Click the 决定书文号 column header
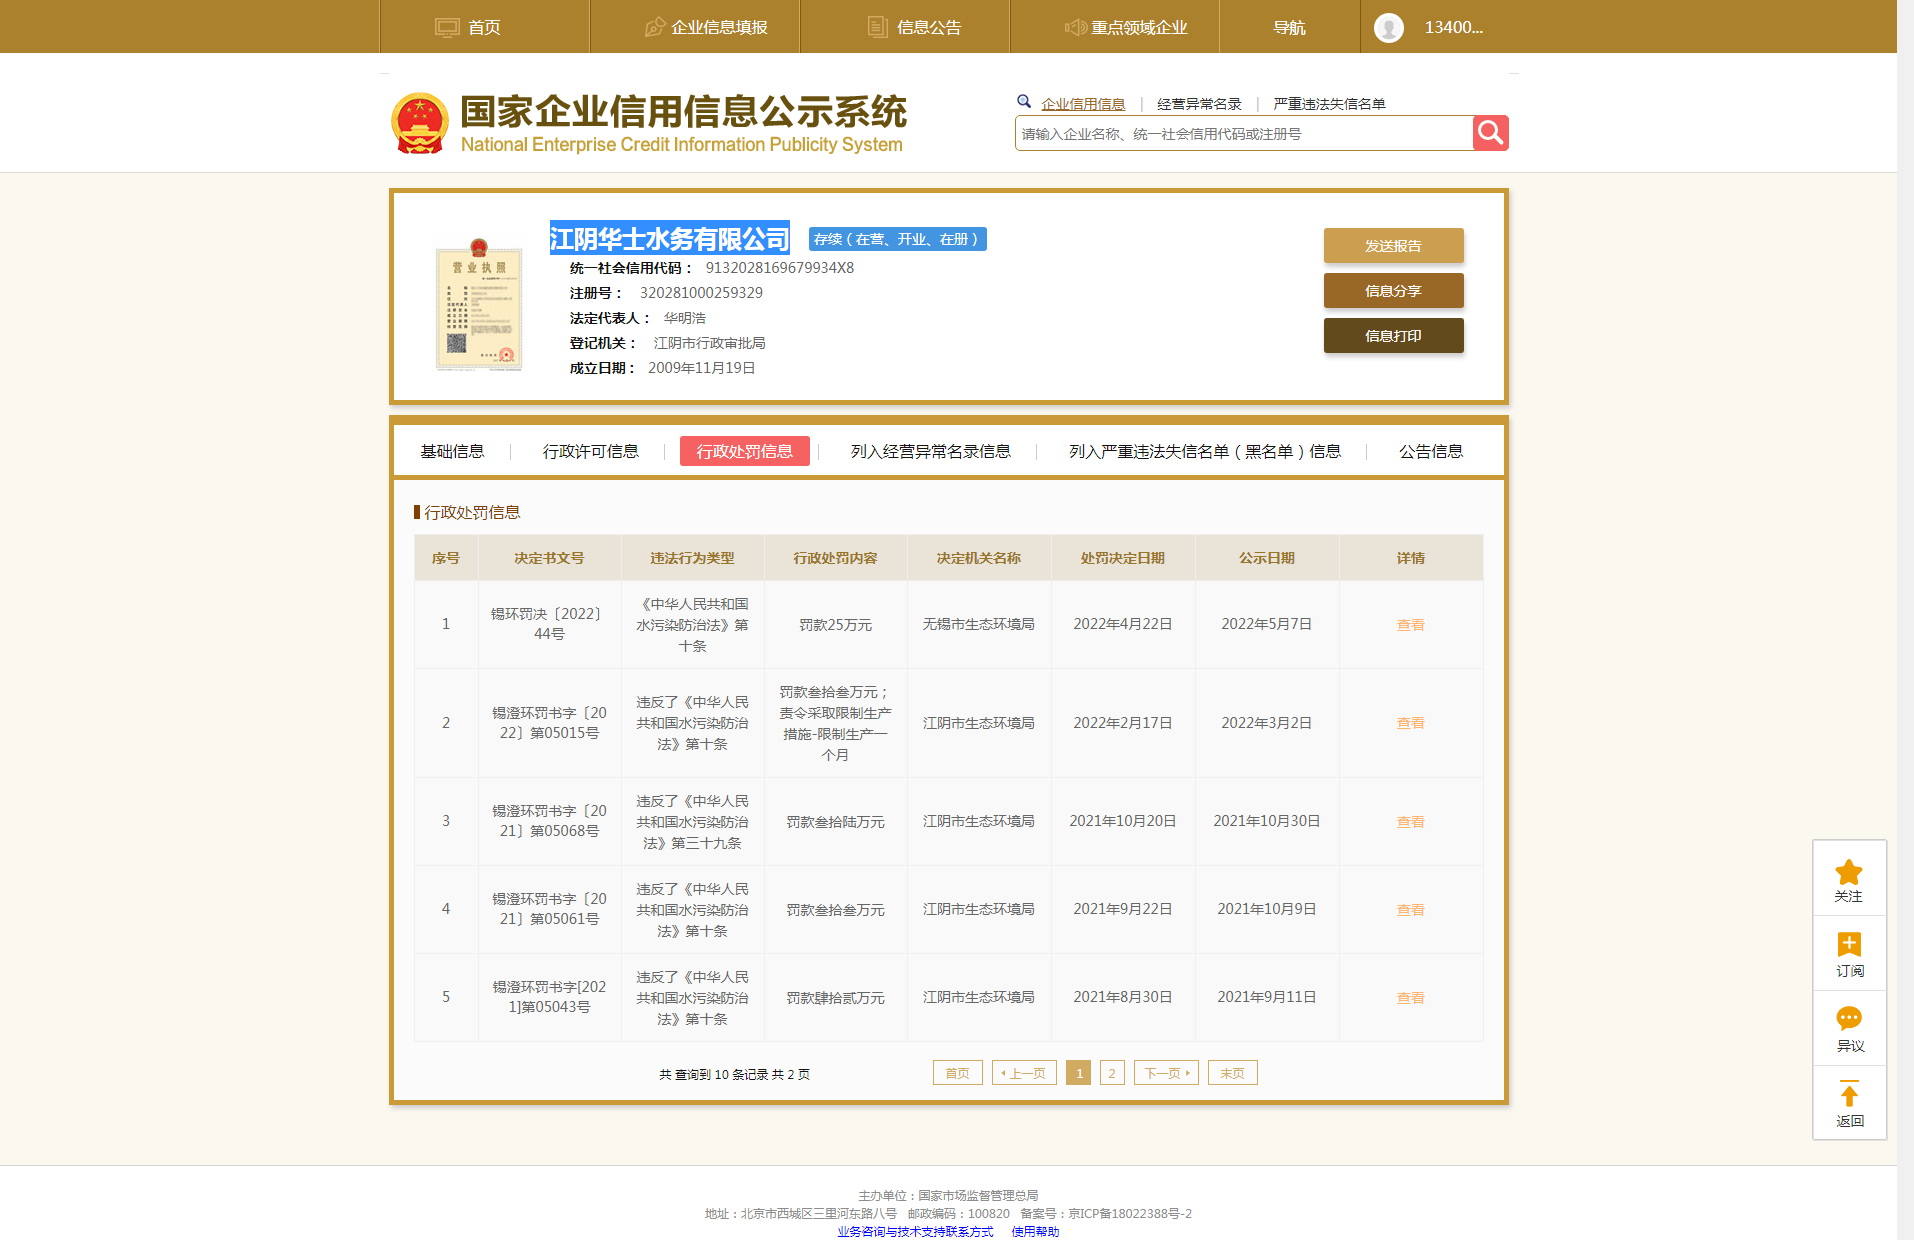Screen dimensions: 1914x1240 point(549,558)
